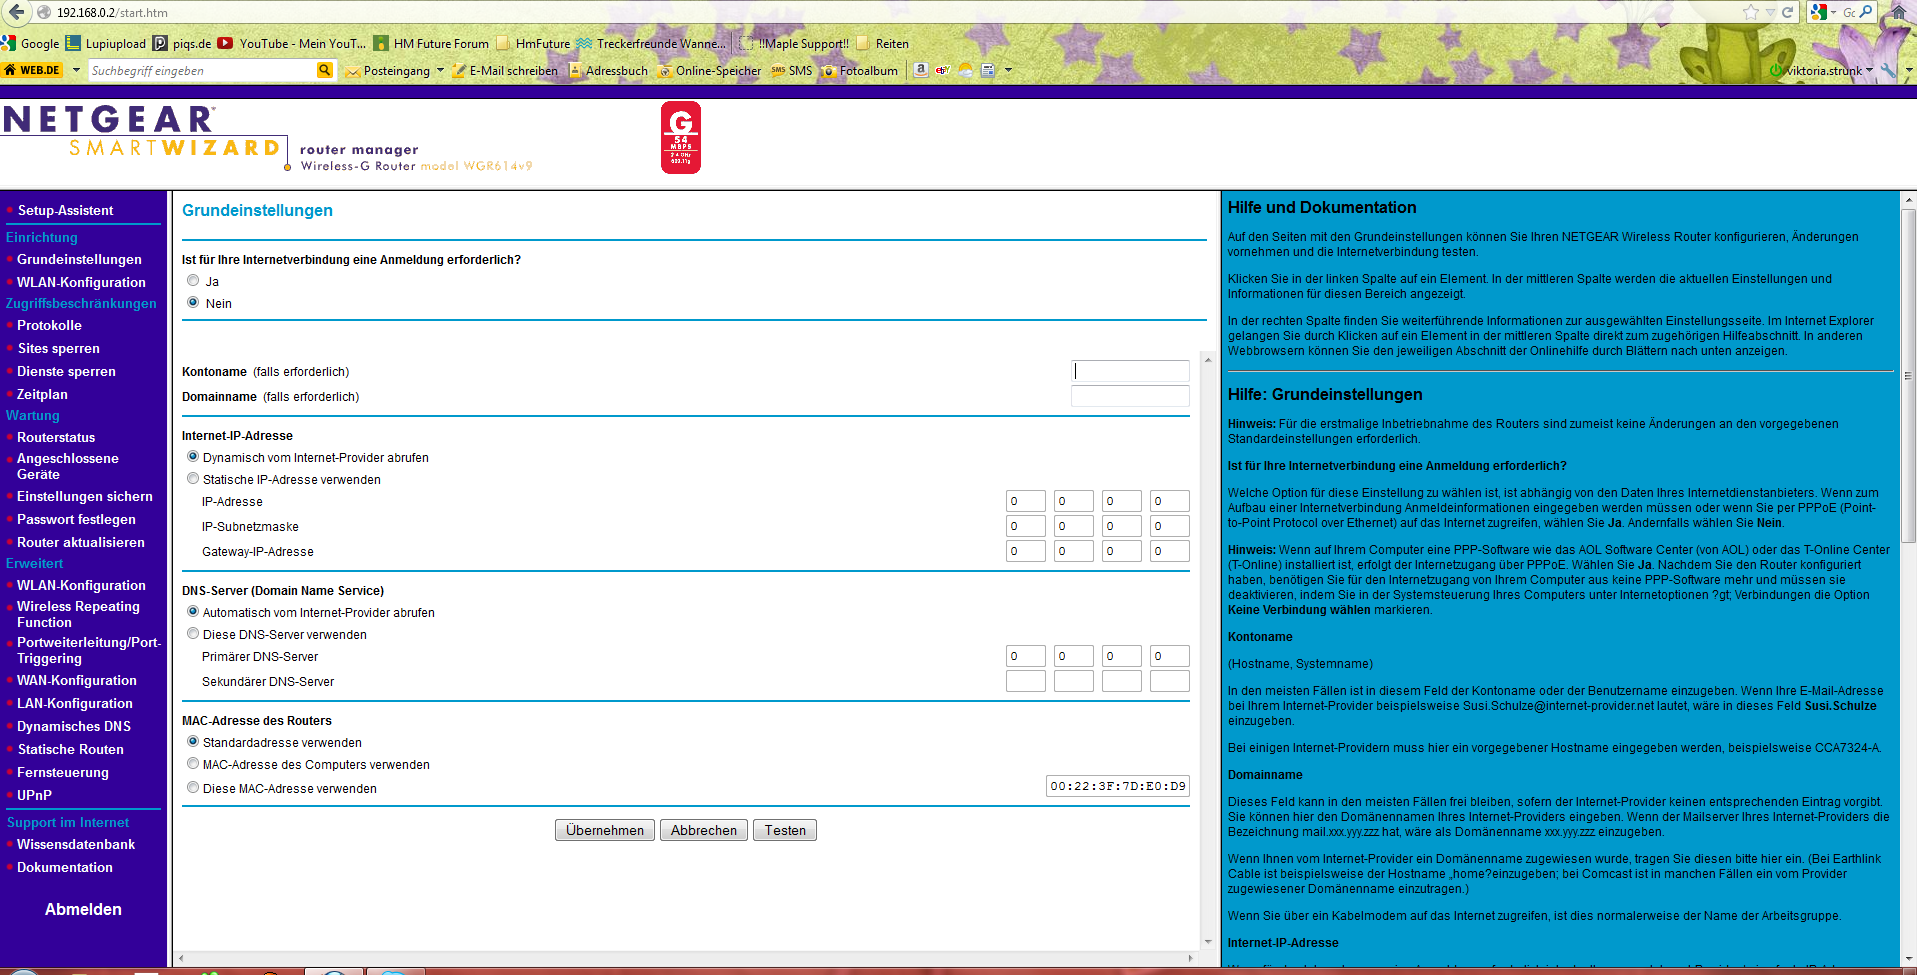Select Standardadresse verwenden for MAC
Viewport: 1917px width, 975px height.
pos(193,741)
